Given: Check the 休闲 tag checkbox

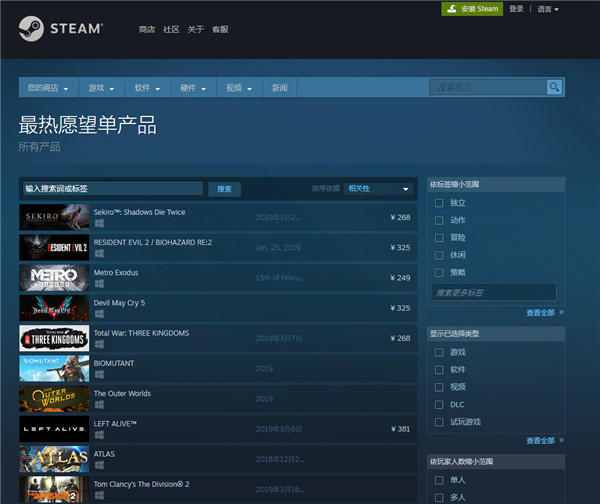Looking at the screenshot, I should click(x=439, y=255).
